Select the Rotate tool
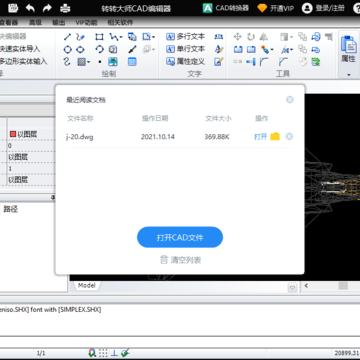The image size is (360, 360). pyautogui.click(x=251, y=37)
